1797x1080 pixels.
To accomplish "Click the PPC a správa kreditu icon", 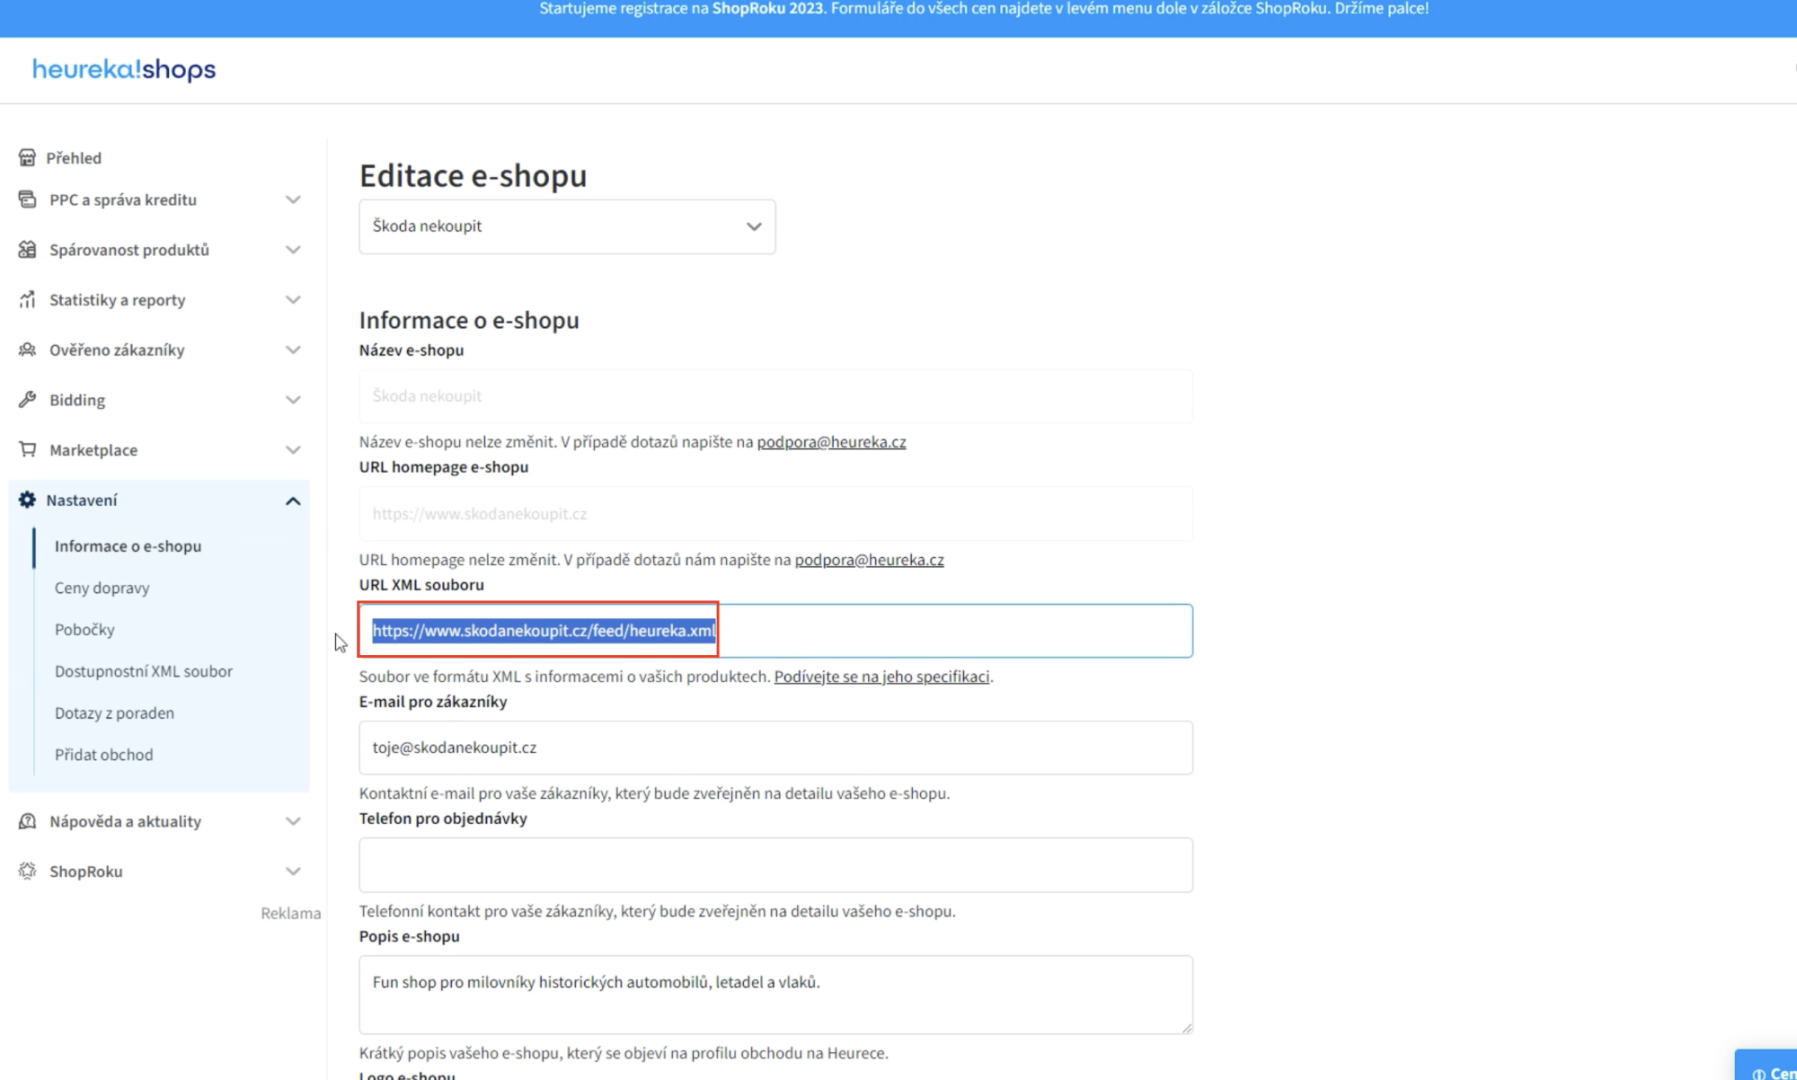I will (x=27, y=200).
